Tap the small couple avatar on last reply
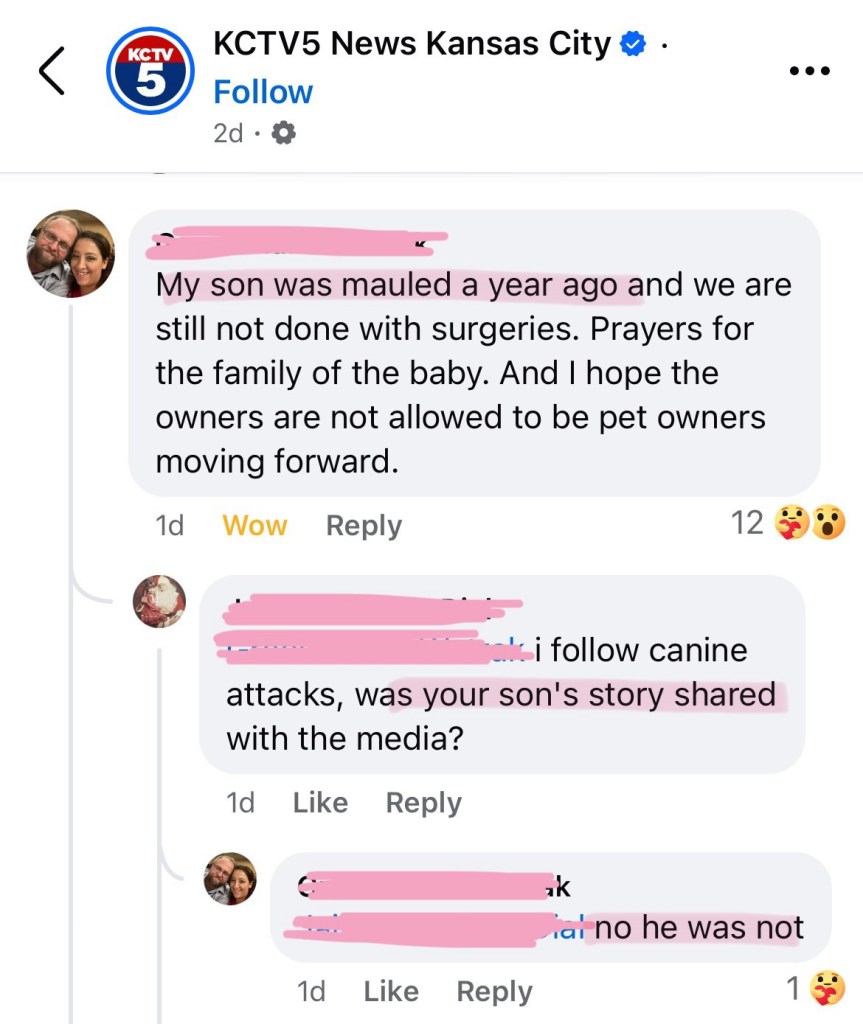863x1024 pixels. click(x=231, y=878)
